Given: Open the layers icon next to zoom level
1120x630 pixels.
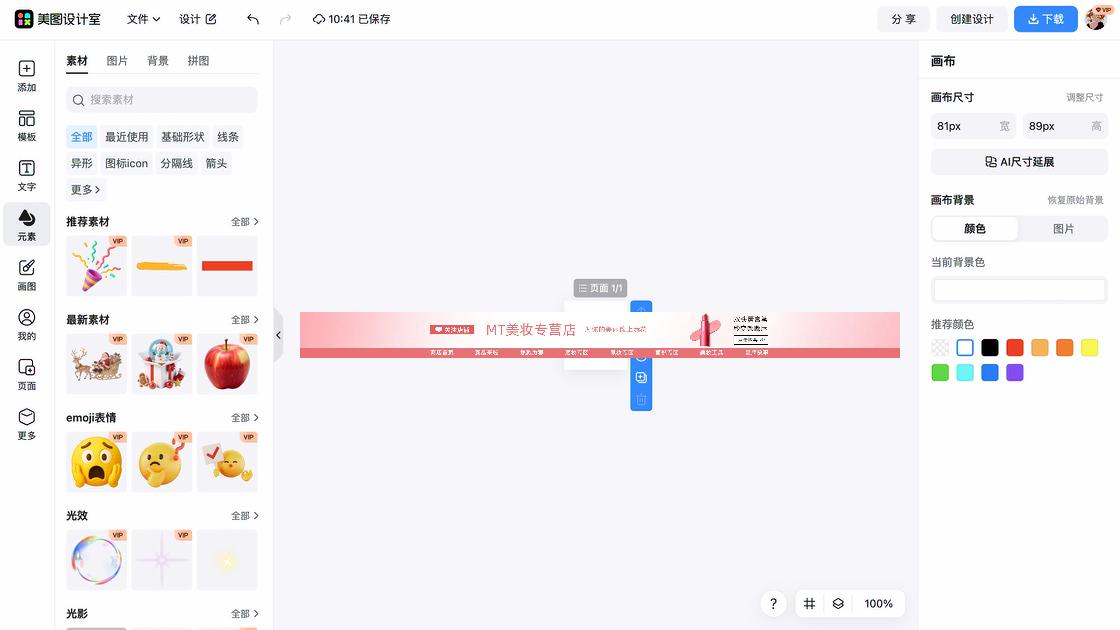Looking at the screenshot, I should (838, 604).
